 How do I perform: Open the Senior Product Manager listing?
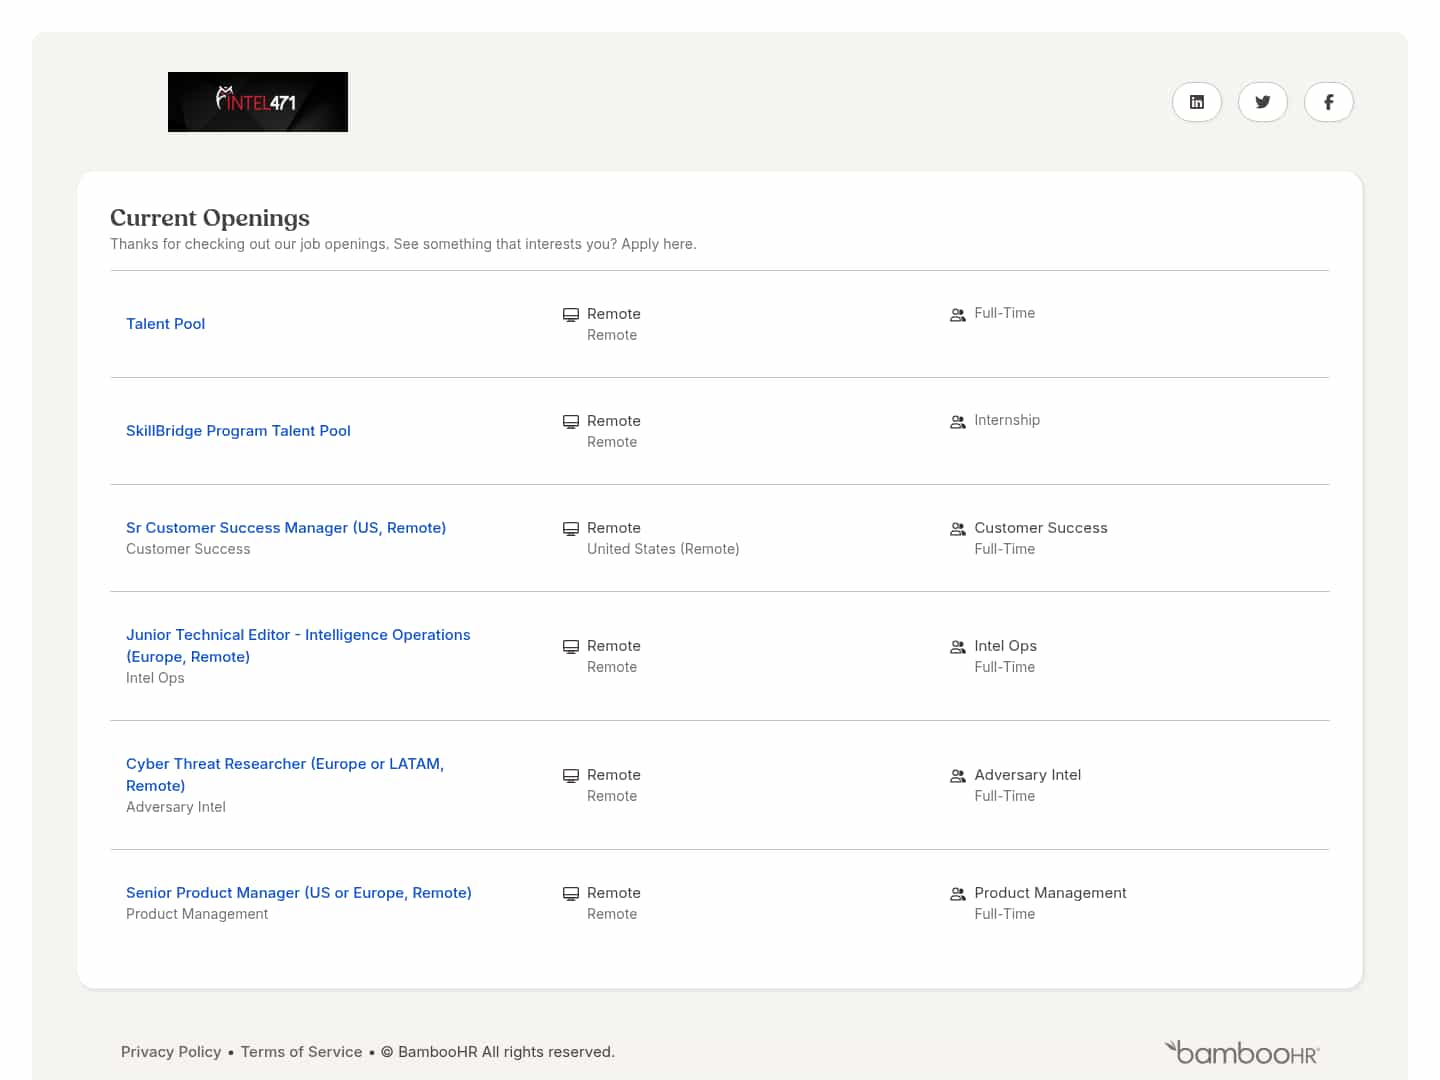tap(298, 892)
